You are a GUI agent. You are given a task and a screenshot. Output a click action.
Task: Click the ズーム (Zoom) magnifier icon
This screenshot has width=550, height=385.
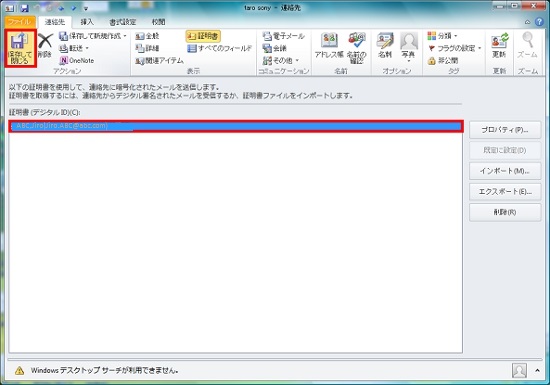tap(527, 40)
